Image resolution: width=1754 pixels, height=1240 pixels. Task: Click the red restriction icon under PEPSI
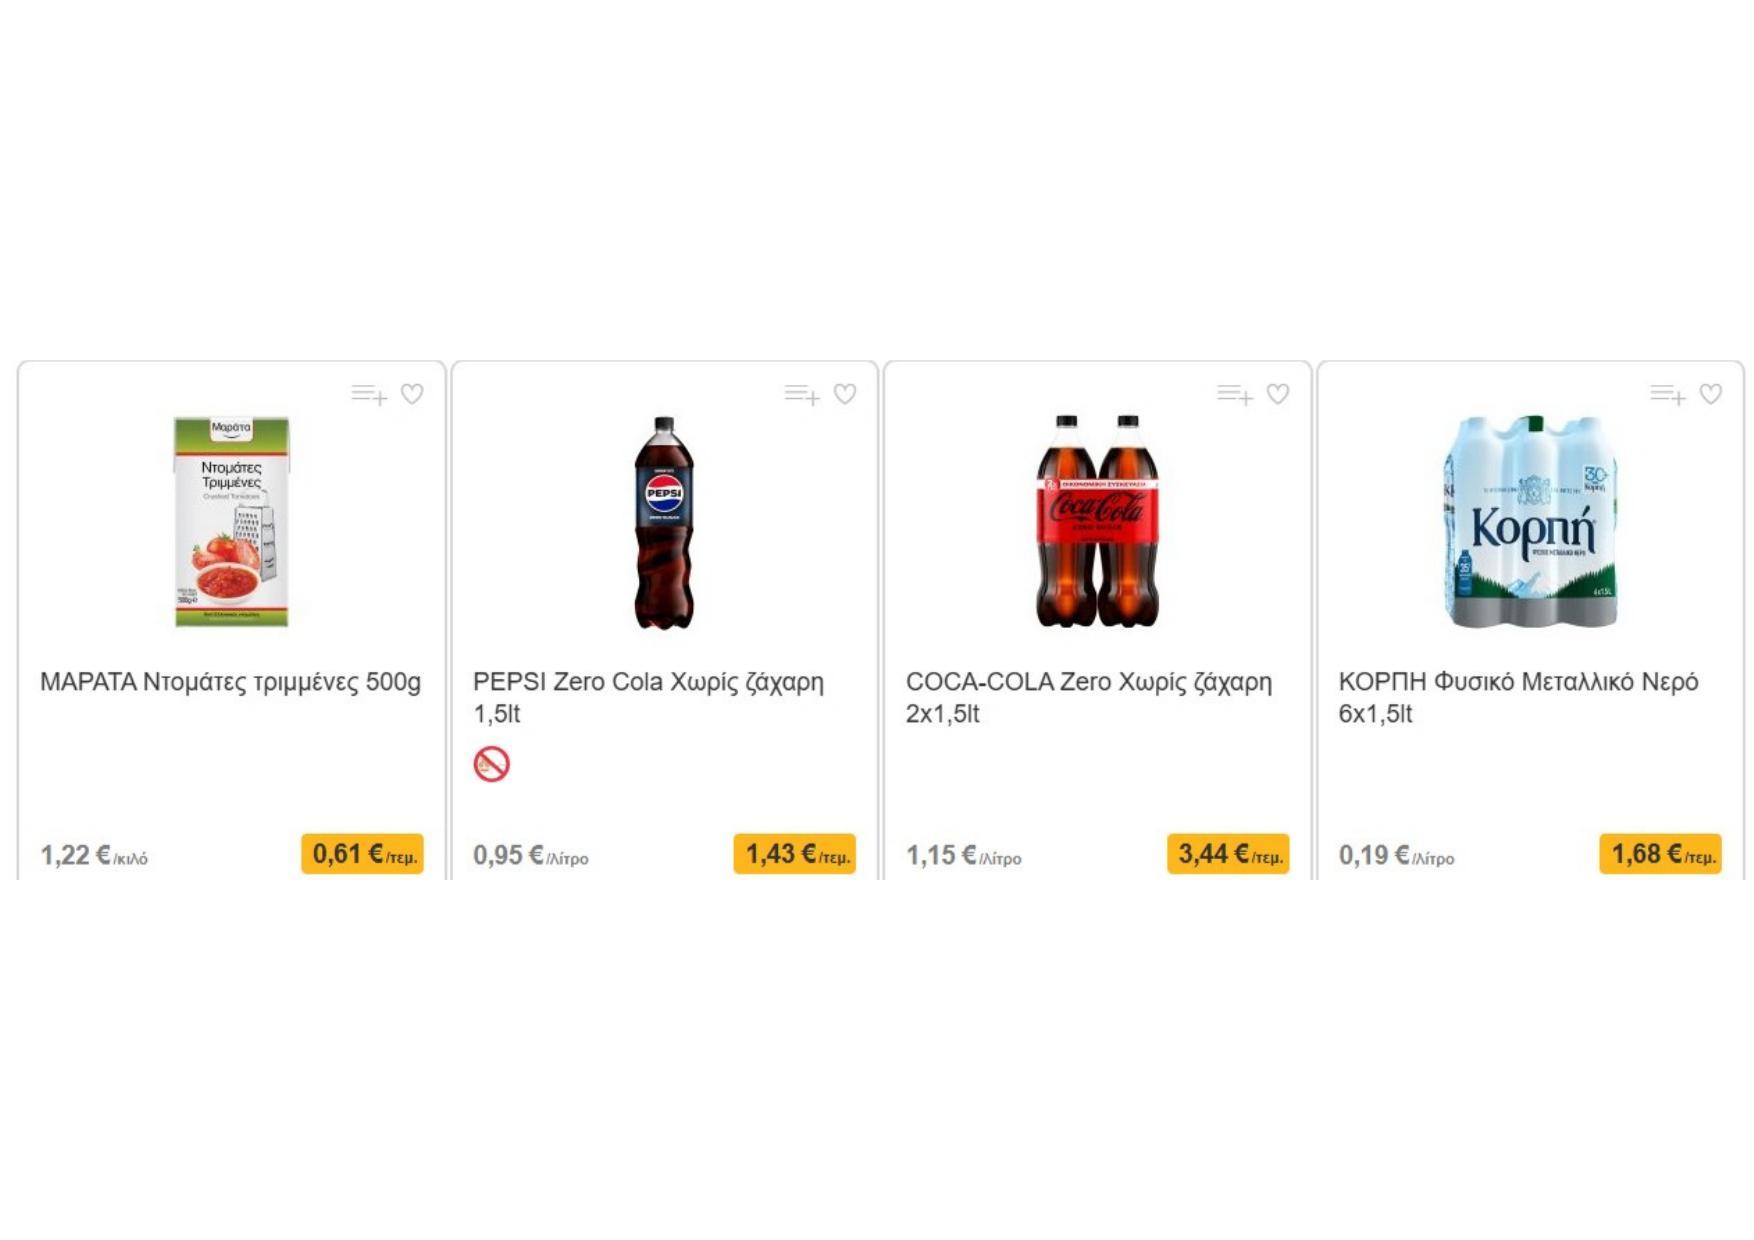pyautogui.click(x=491, y=764)
